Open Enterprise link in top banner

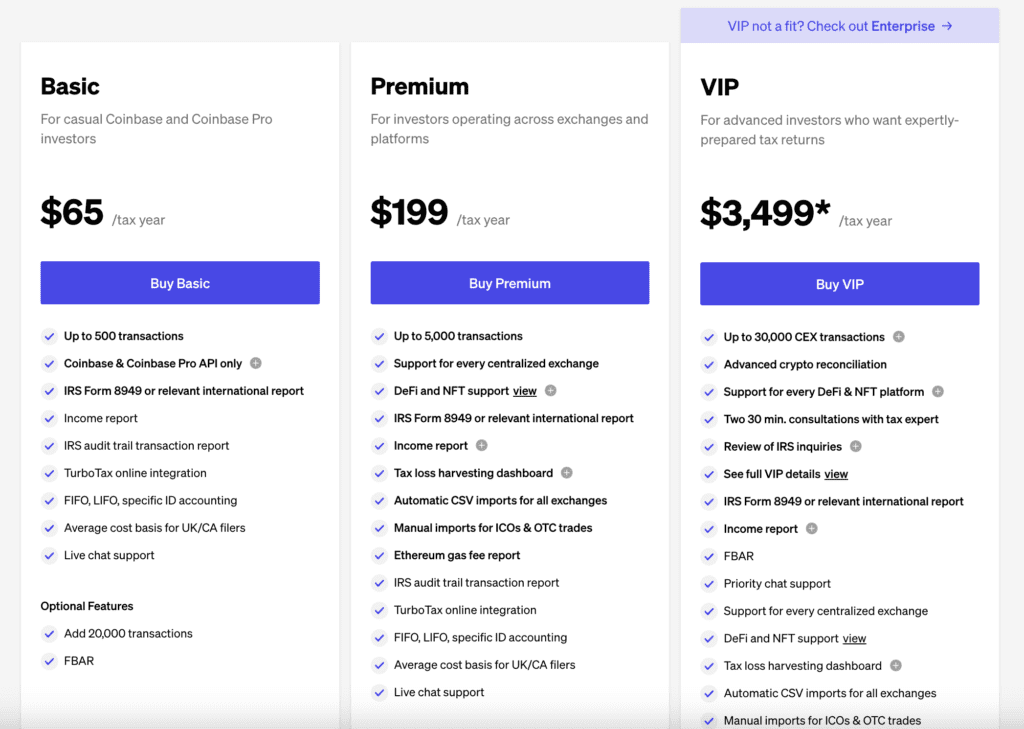[903, 26]
